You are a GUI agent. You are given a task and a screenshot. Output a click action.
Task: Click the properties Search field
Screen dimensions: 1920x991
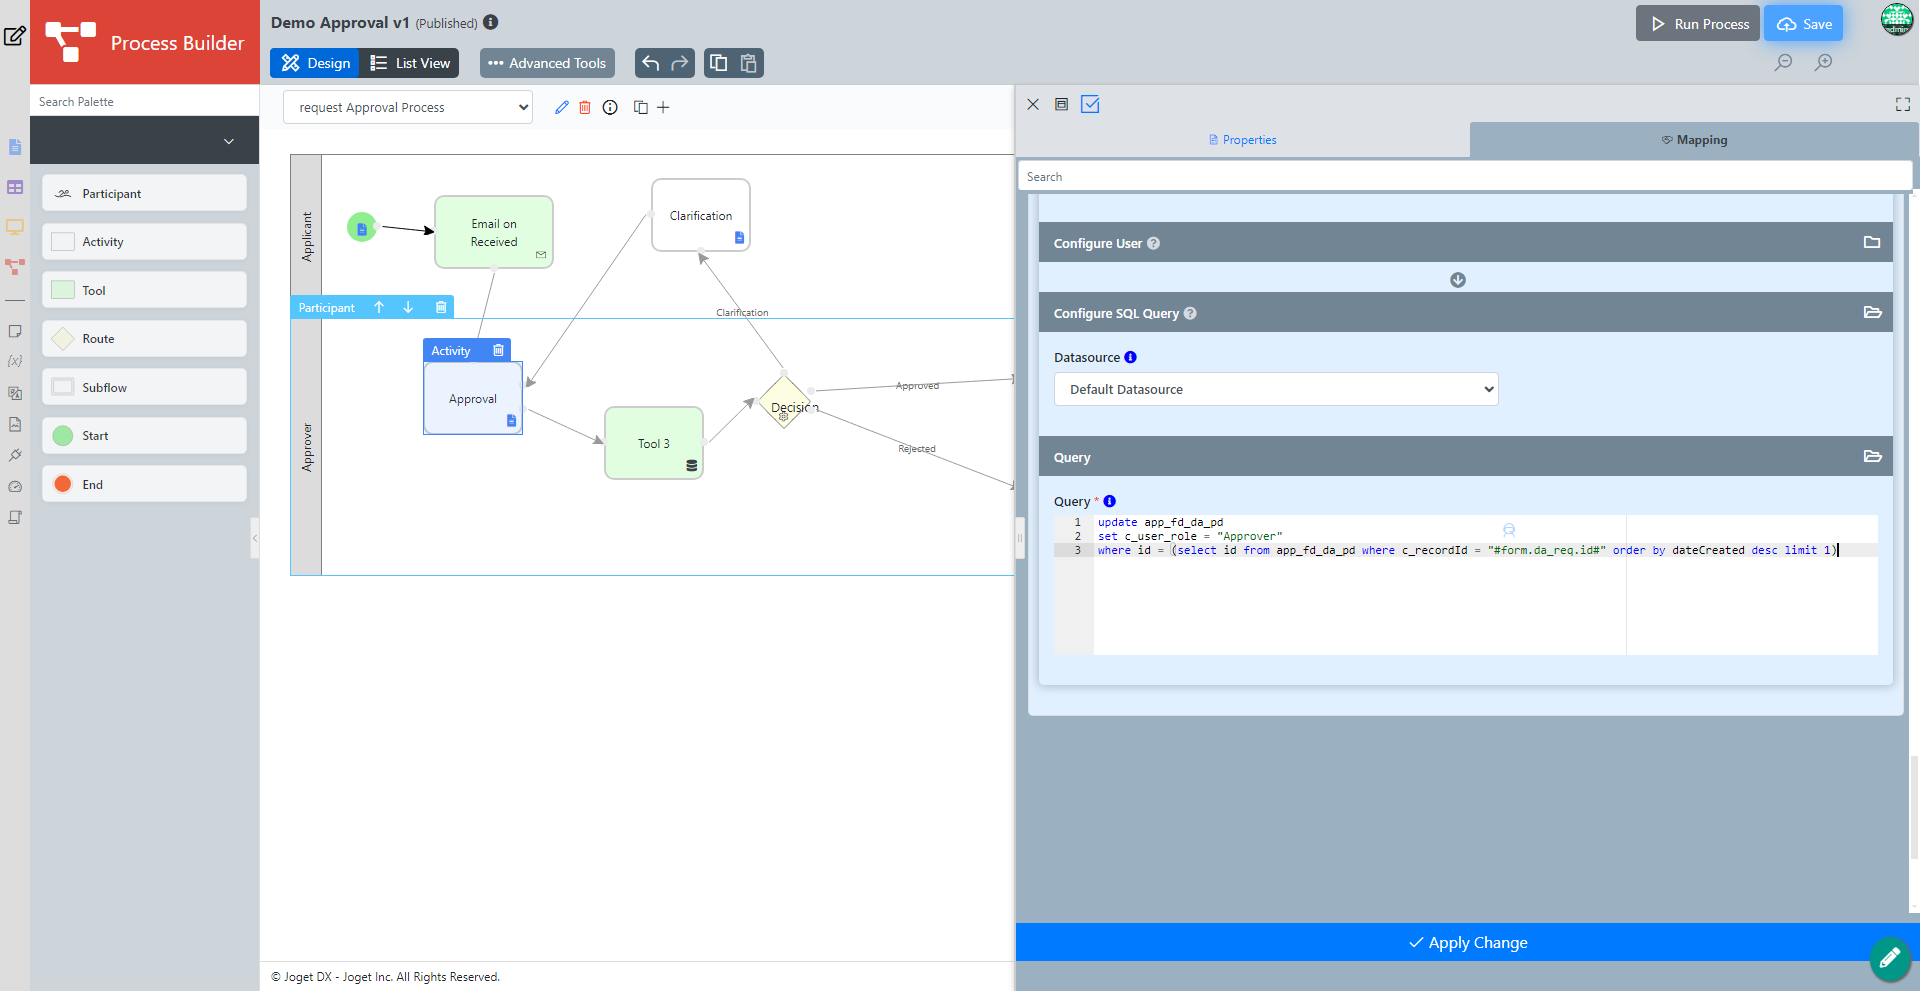click(1465, 177)
